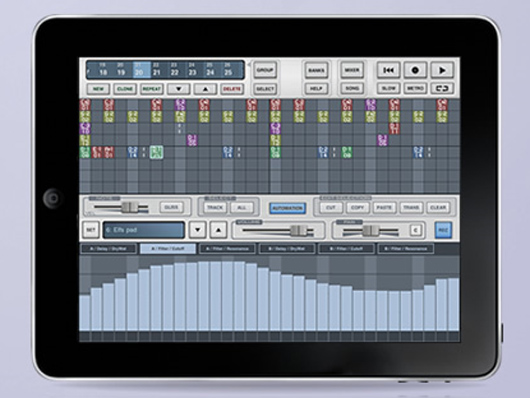This screenshot has width=530, height=398.
Task: Switch to the MIXER view
Action: pyautogui.click(x=352, y=70)
